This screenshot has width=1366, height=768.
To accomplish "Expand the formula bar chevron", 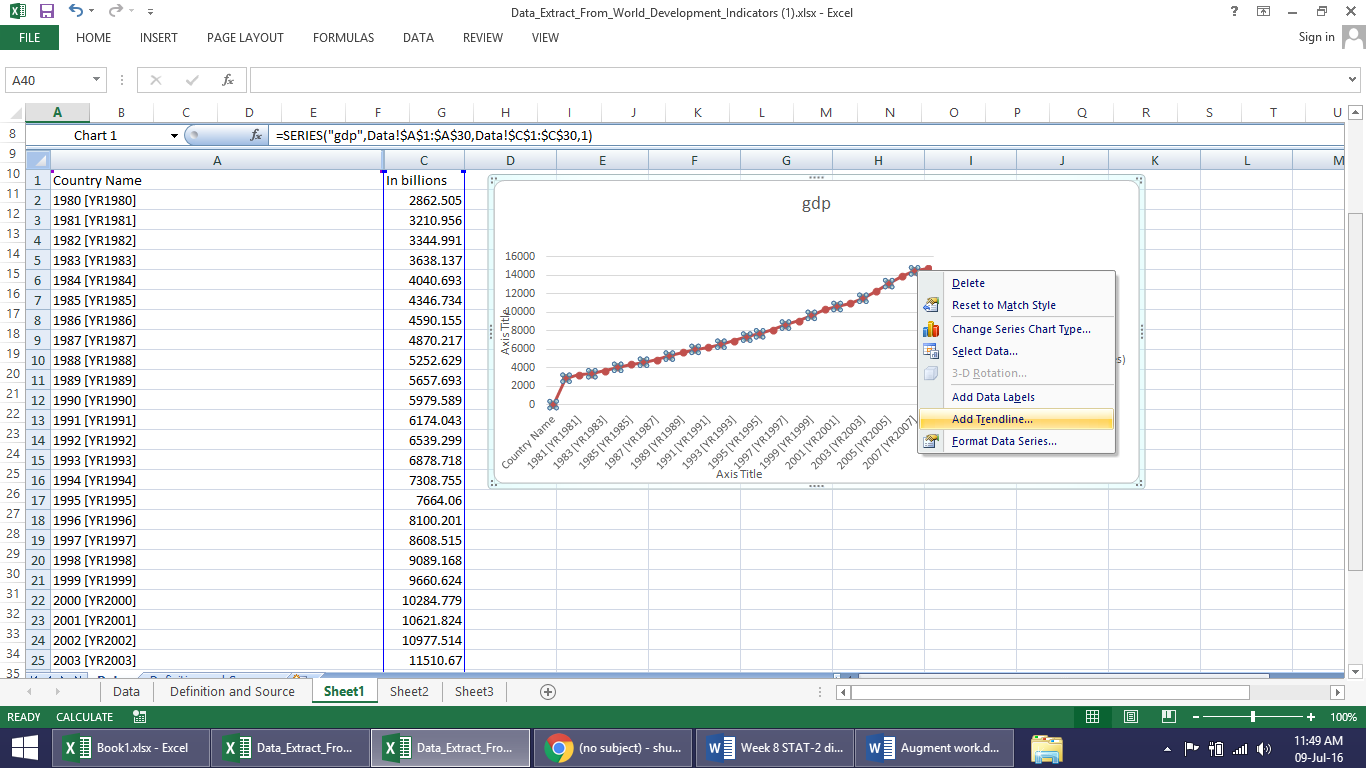I will click(1353, 80).
